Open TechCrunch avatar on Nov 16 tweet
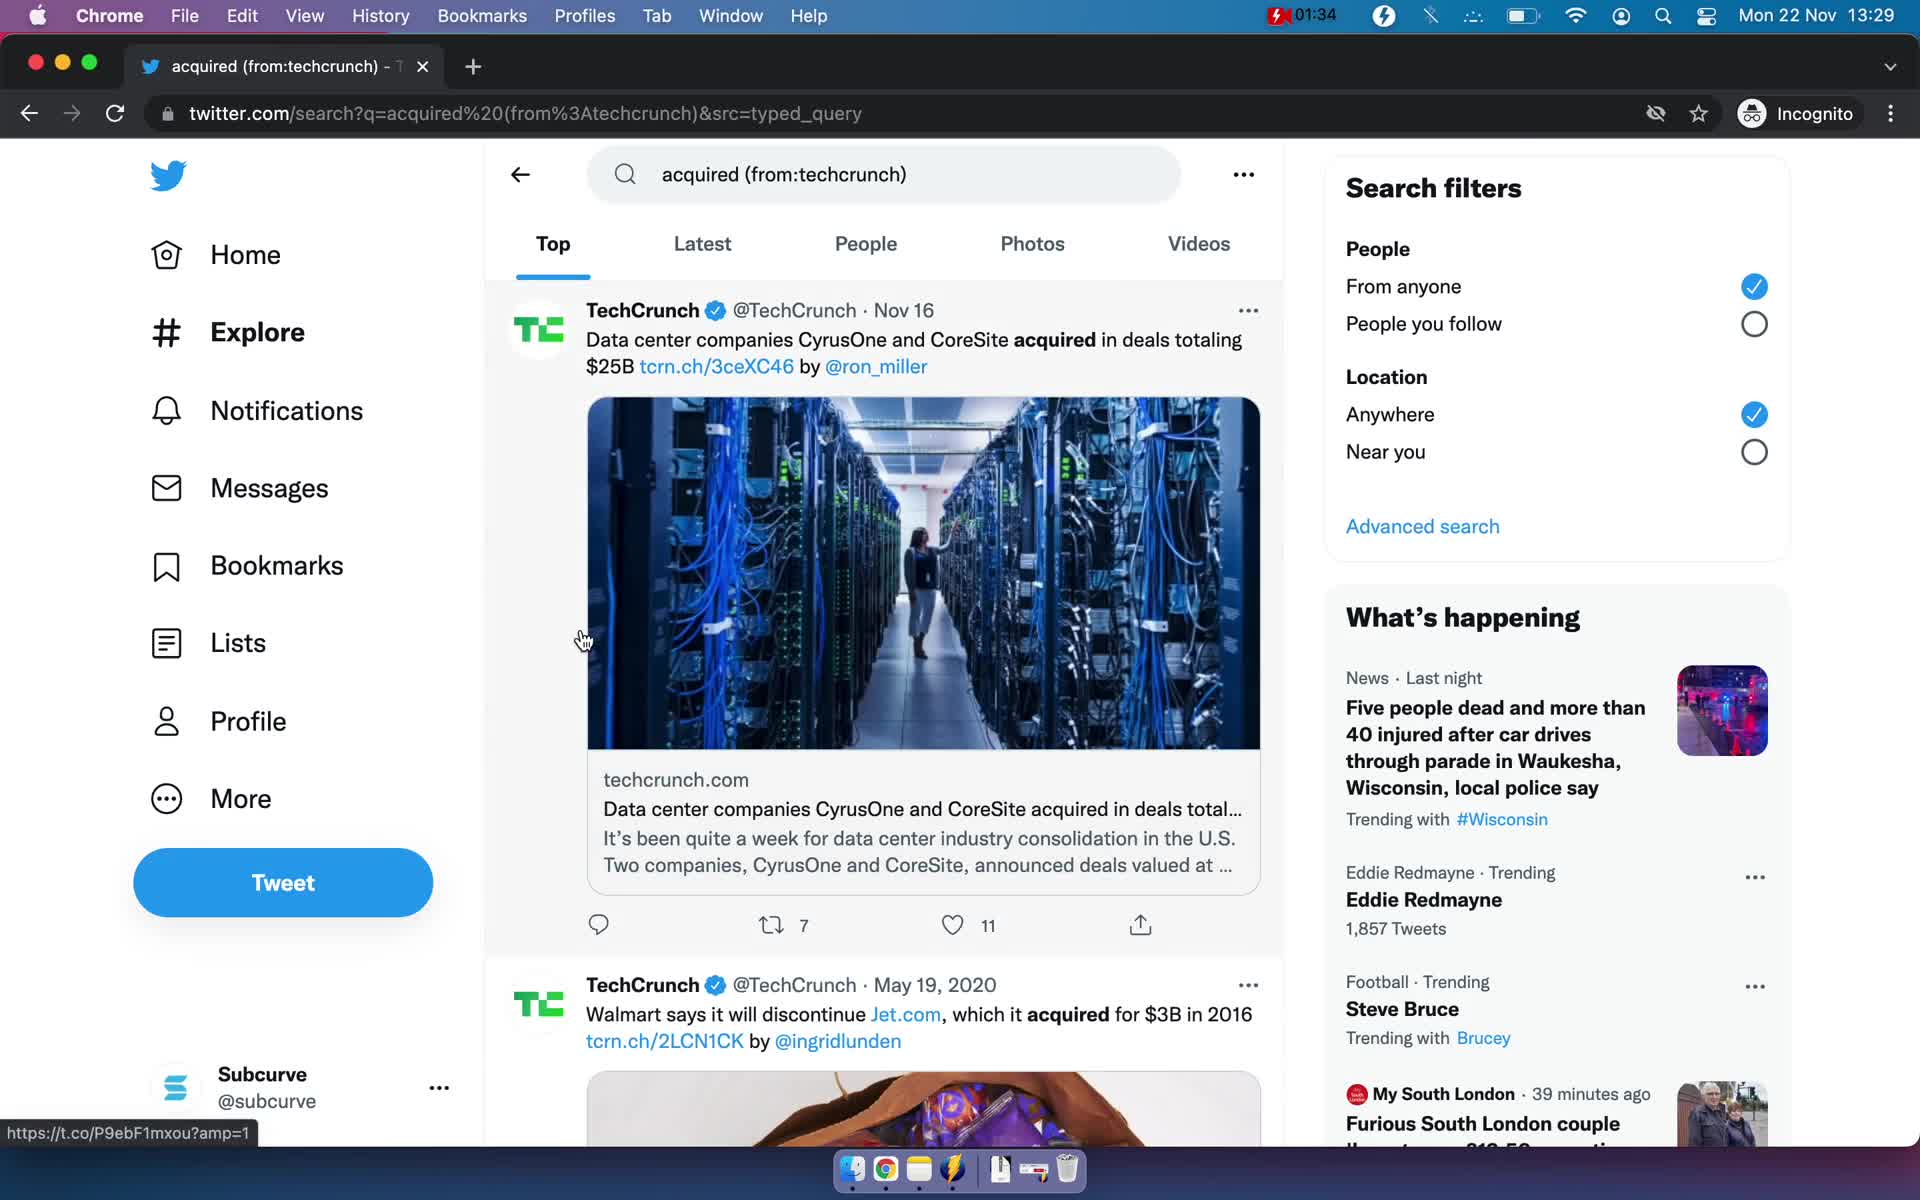This screenshot has width=1920, height=1200. coord(538,329)
